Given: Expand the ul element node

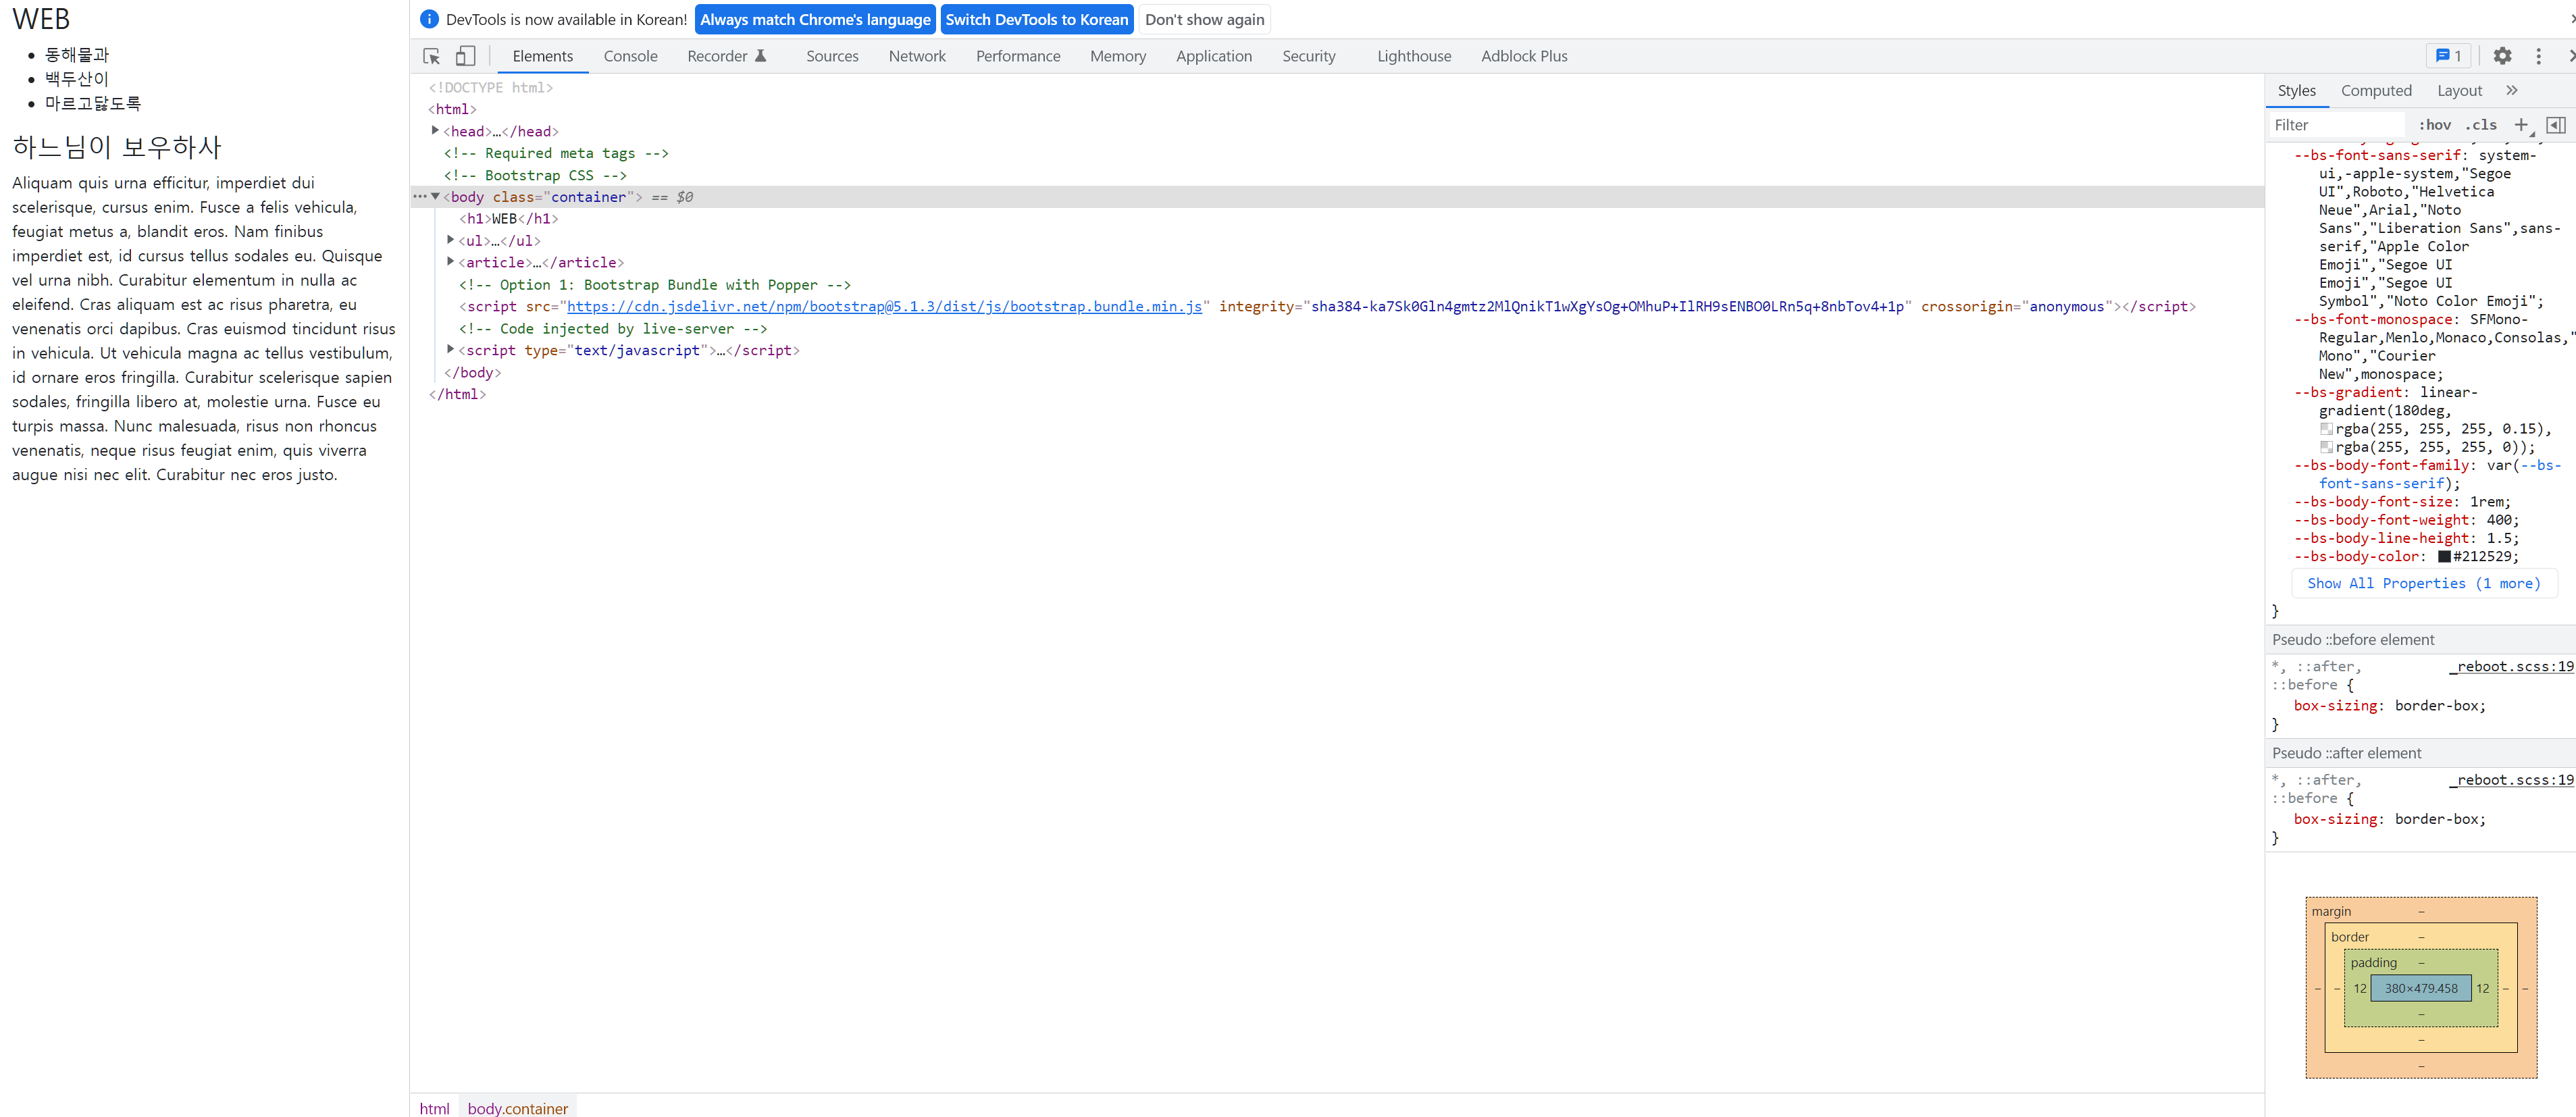Looking at the screenshot, I should coord(451,240).
